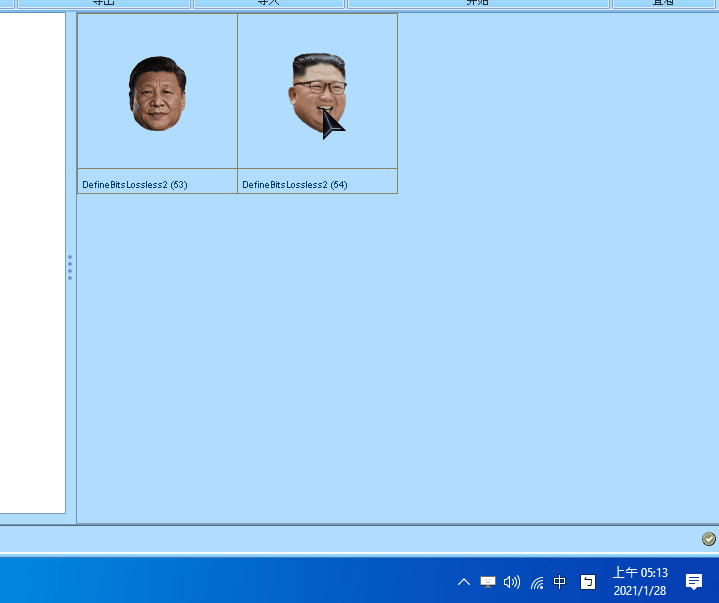The height and width of the screenshot is (603, 719).
Task: Click the IME mode icon beside 中
Action: tap(588, 582)
